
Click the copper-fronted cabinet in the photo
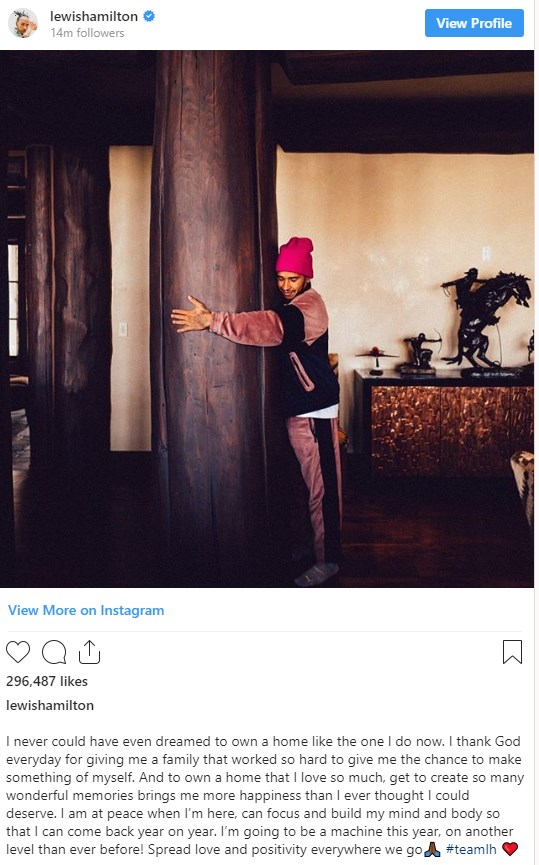pyautogui.click(x=444, y=422)
